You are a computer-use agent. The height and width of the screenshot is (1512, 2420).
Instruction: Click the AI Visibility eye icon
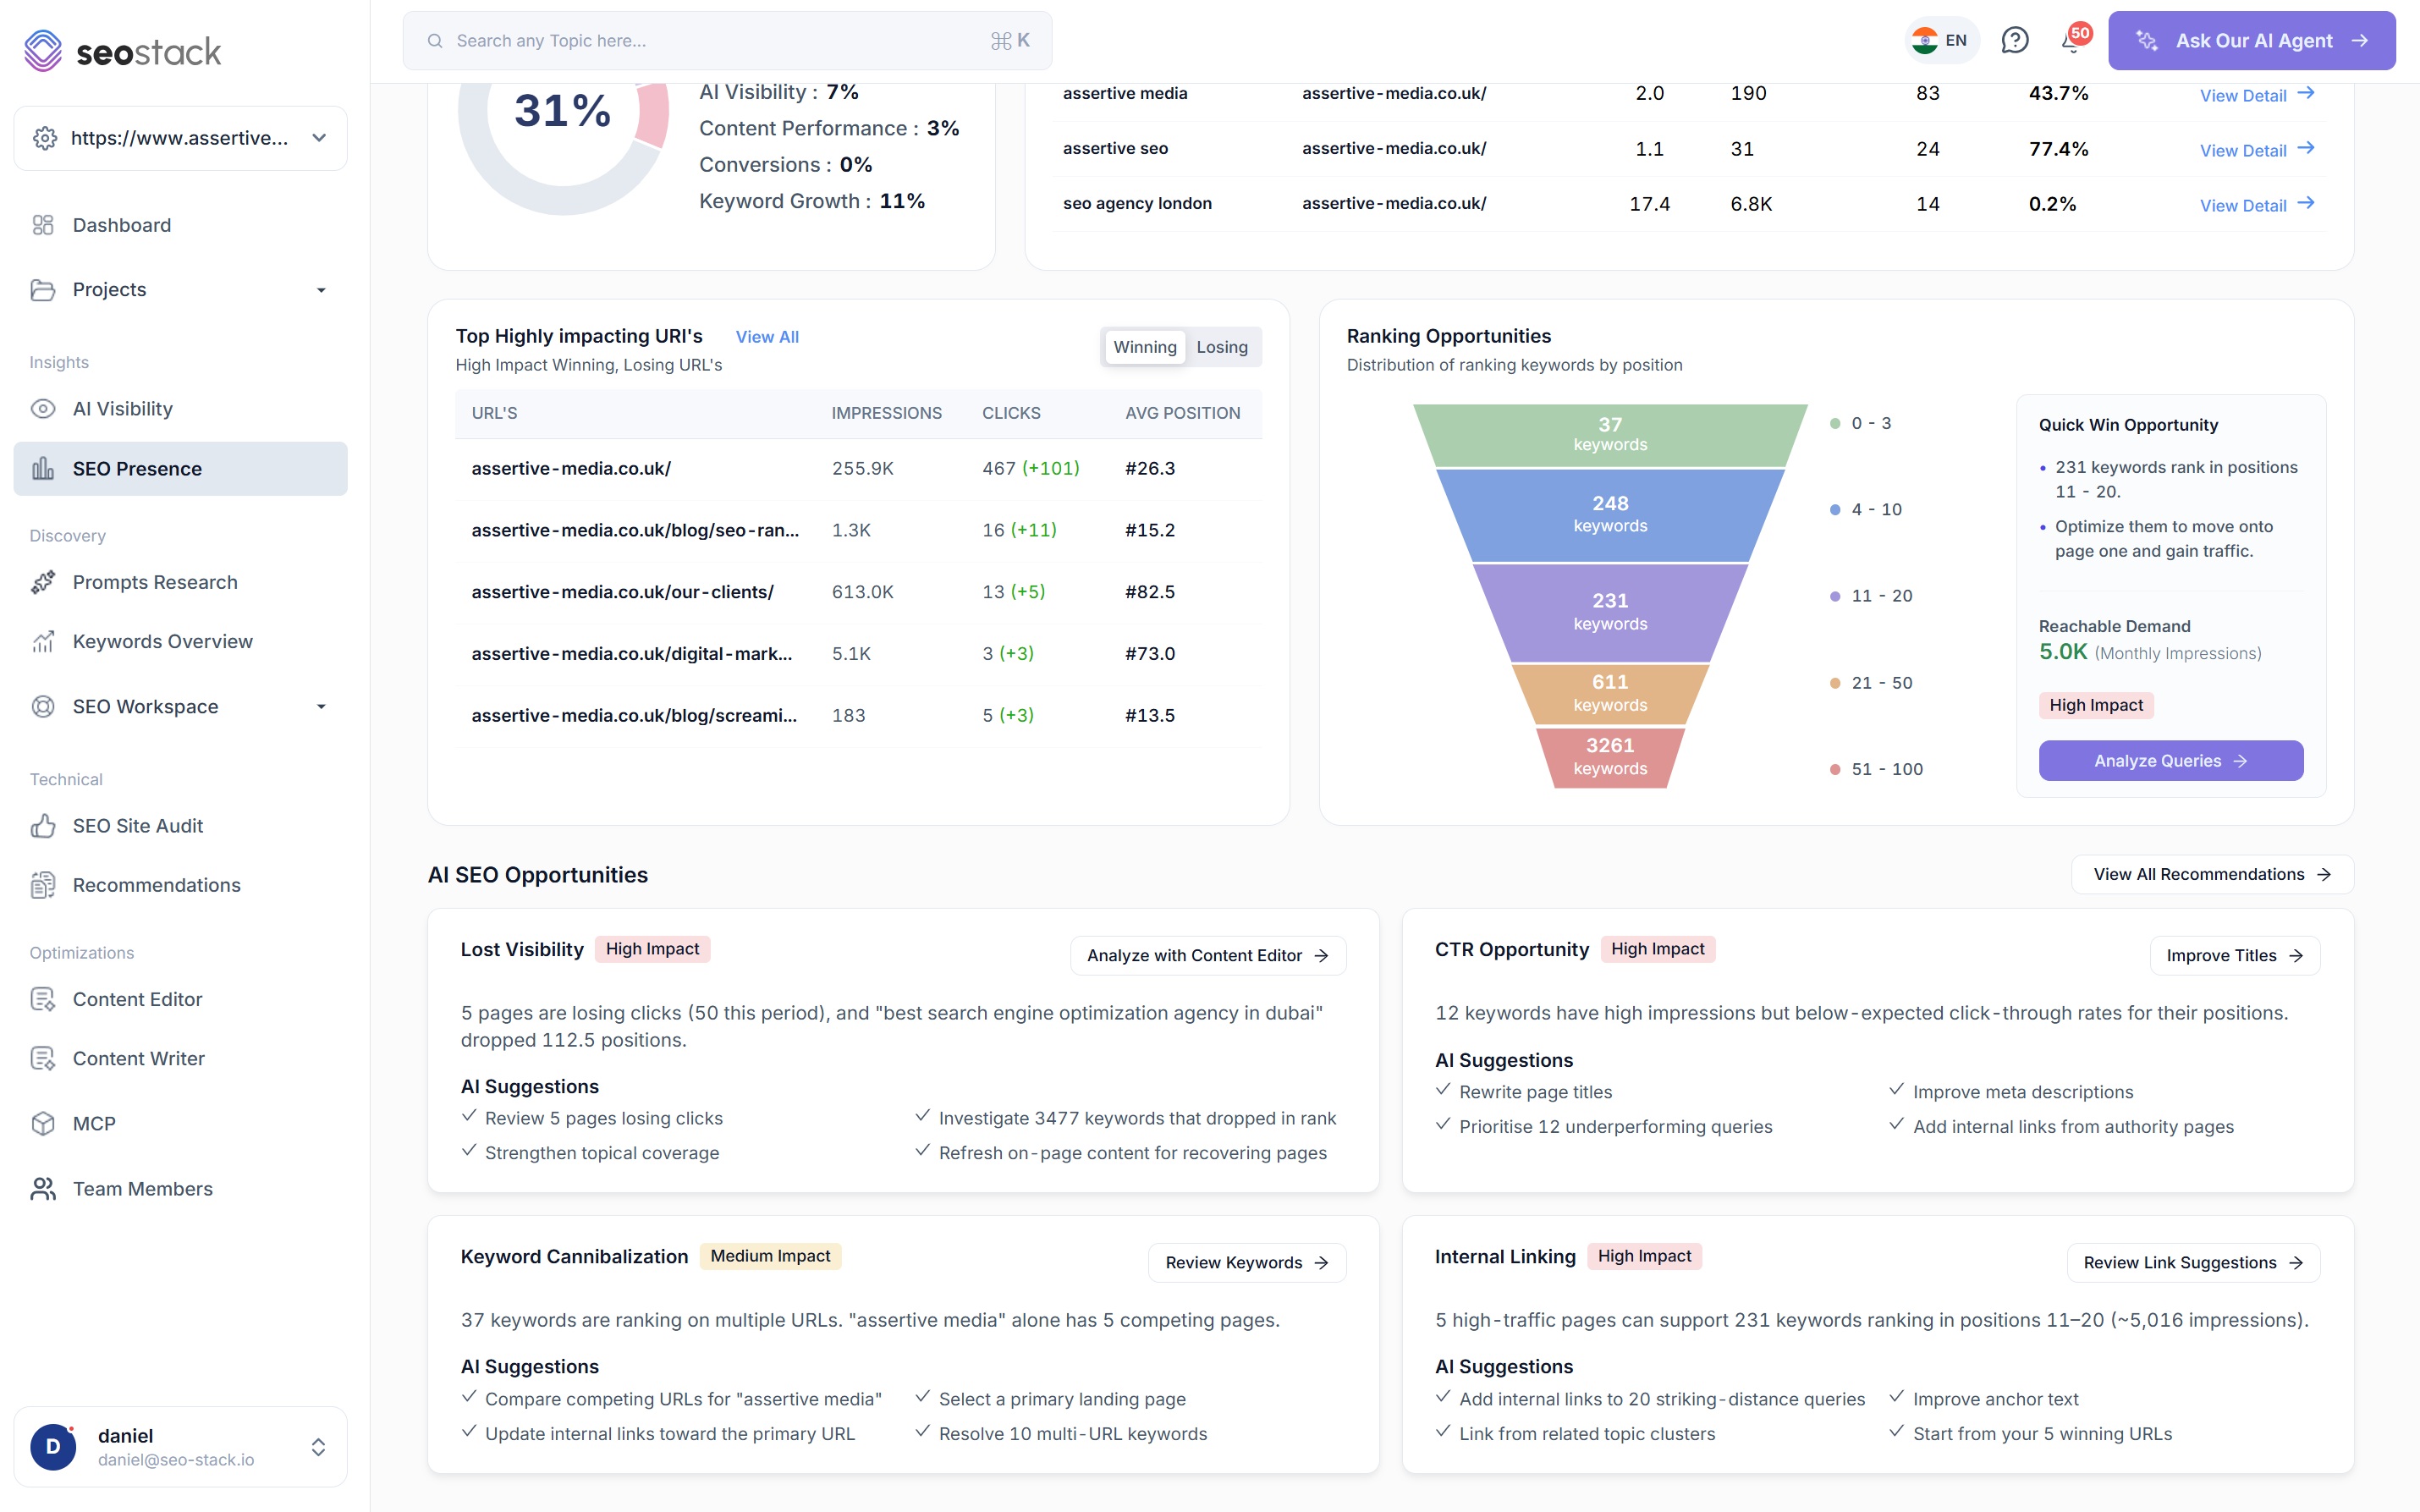tap(43, 409)
